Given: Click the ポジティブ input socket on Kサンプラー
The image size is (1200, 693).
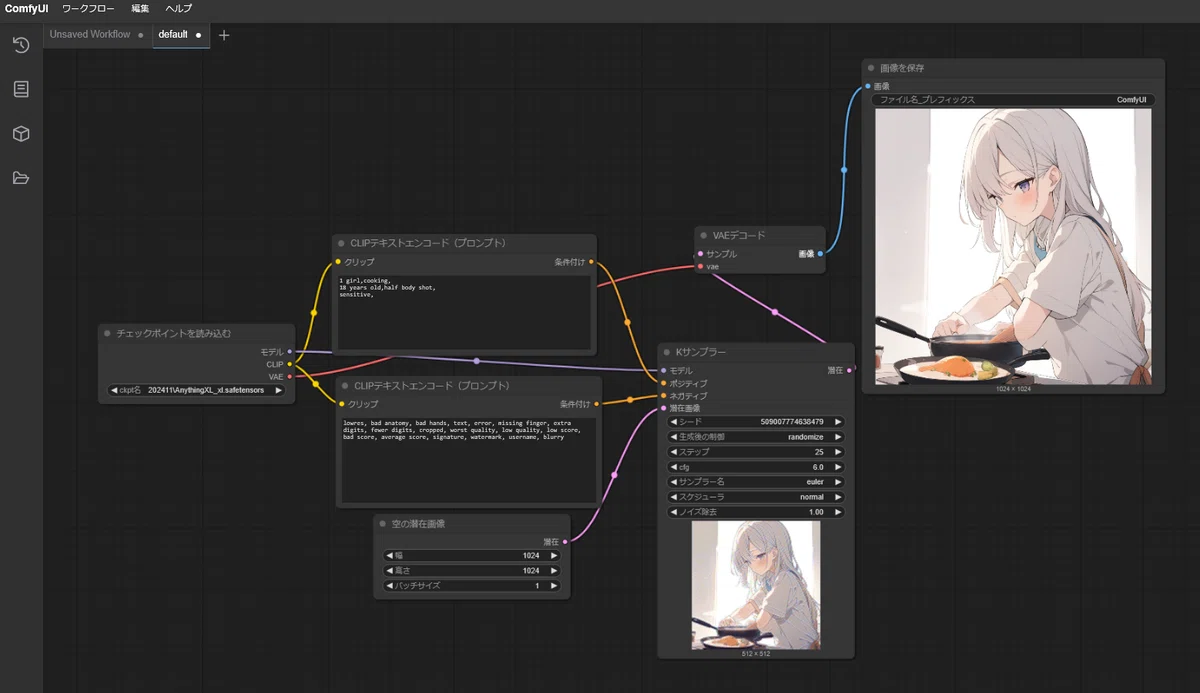Looking at the screenshot, I should [x=663, y=383].
